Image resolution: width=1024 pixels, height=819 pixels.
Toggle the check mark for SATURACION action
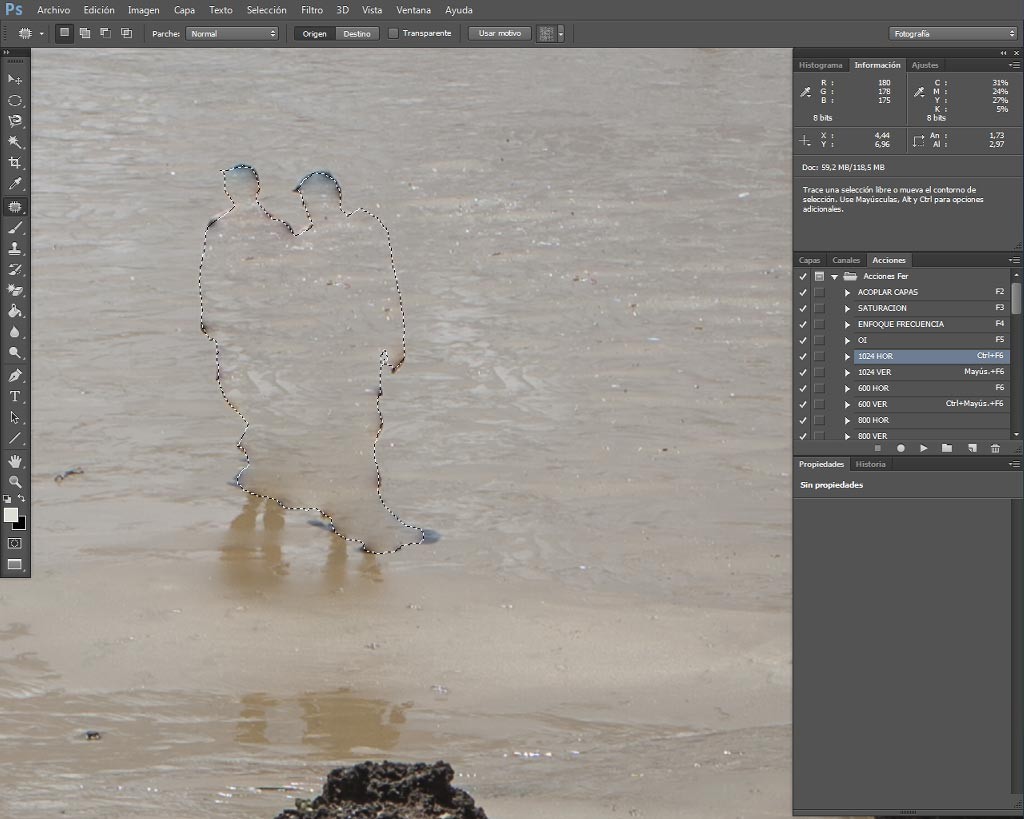[x=803, y=308]
